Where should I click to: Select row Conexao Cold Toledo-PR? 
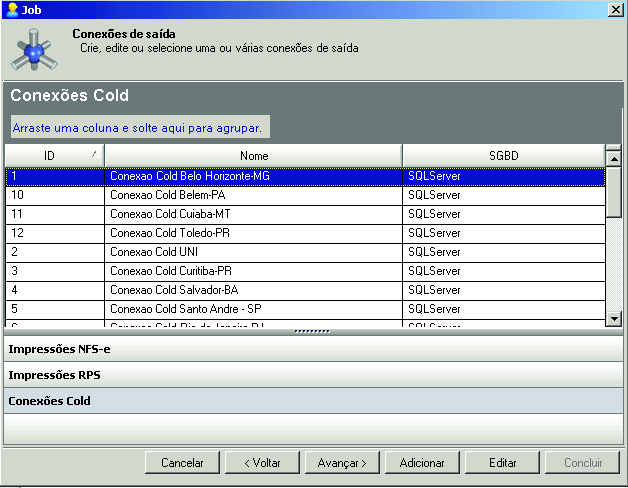click(254, 233)
